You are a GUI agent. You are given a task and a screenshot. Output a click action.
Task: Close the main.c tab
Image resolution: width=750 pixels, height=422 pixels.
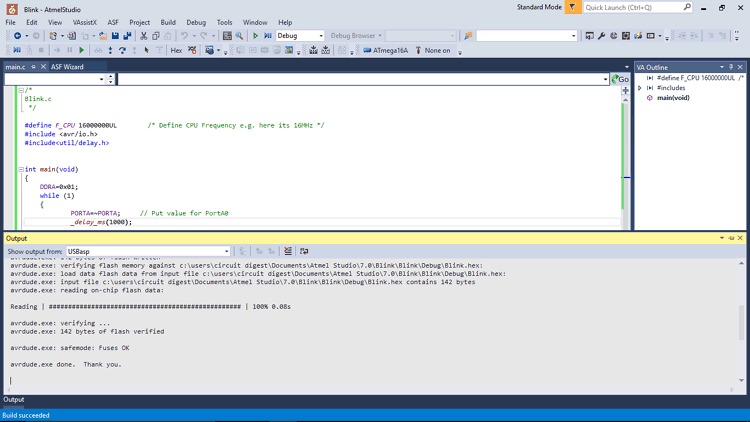coord(43,67)
